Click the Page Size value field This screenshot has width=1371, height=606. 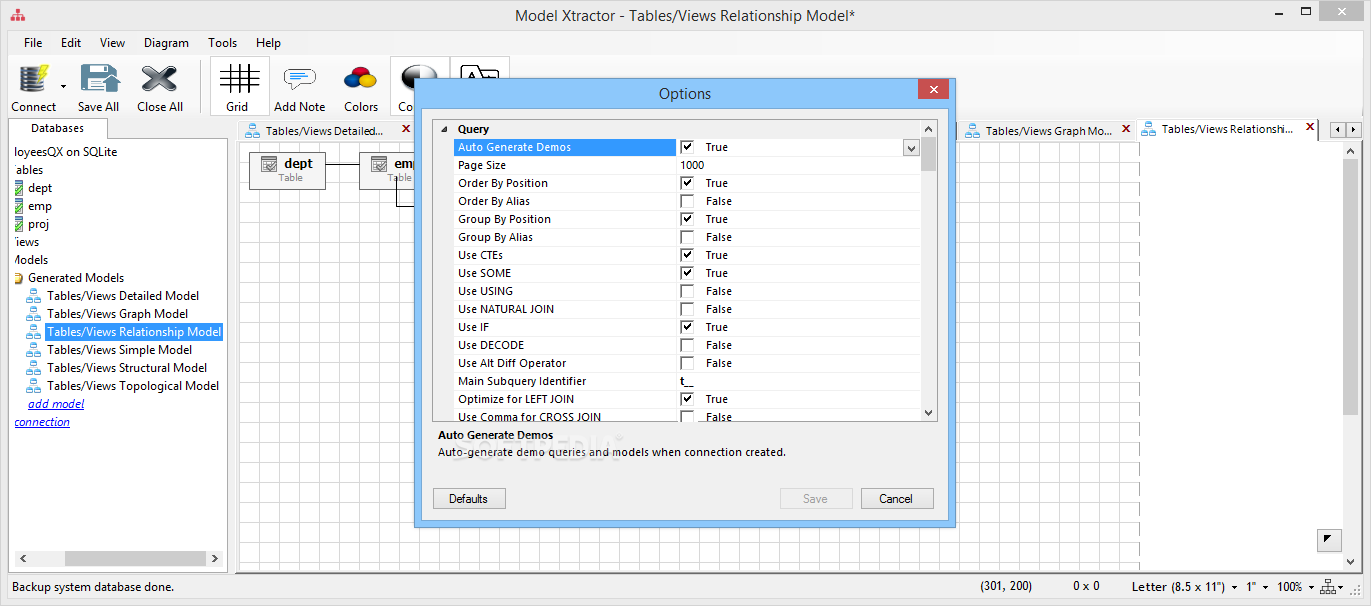click(x=798, y=165)
